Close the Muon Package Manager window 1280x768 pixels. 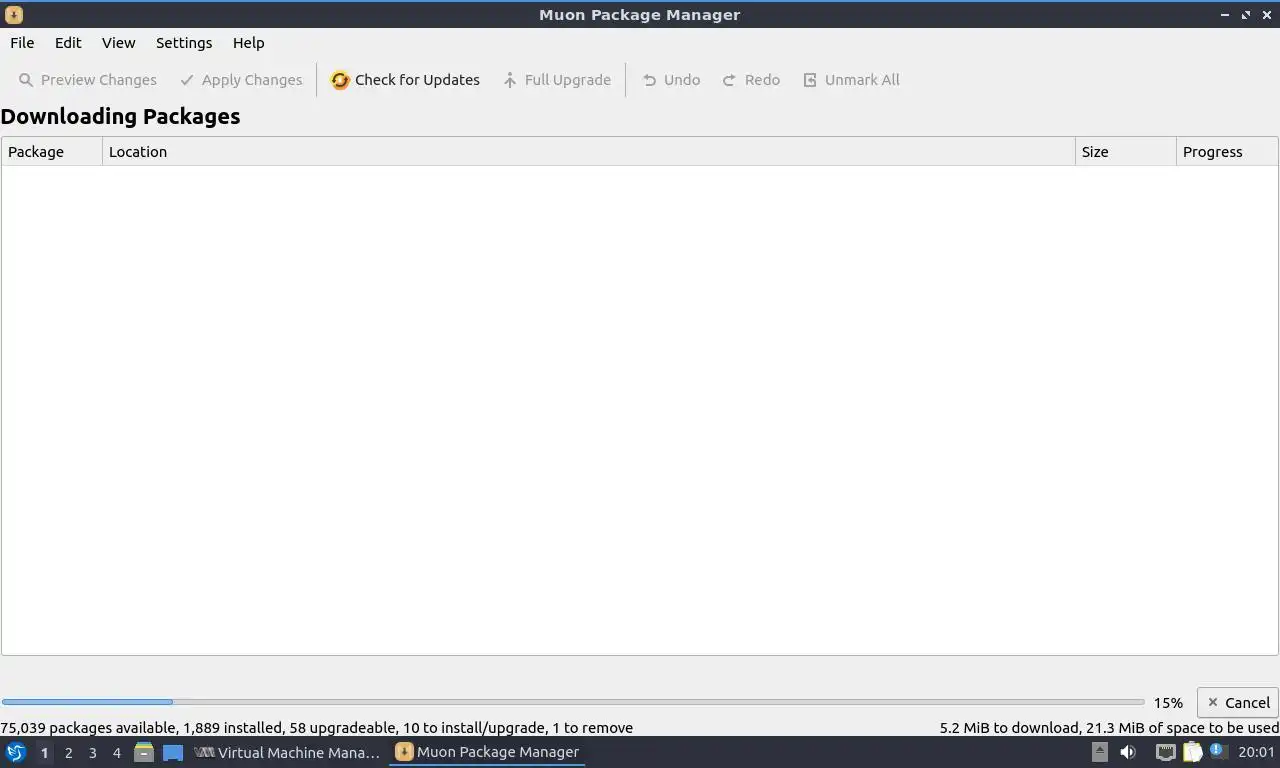(x=1266, y=15)
